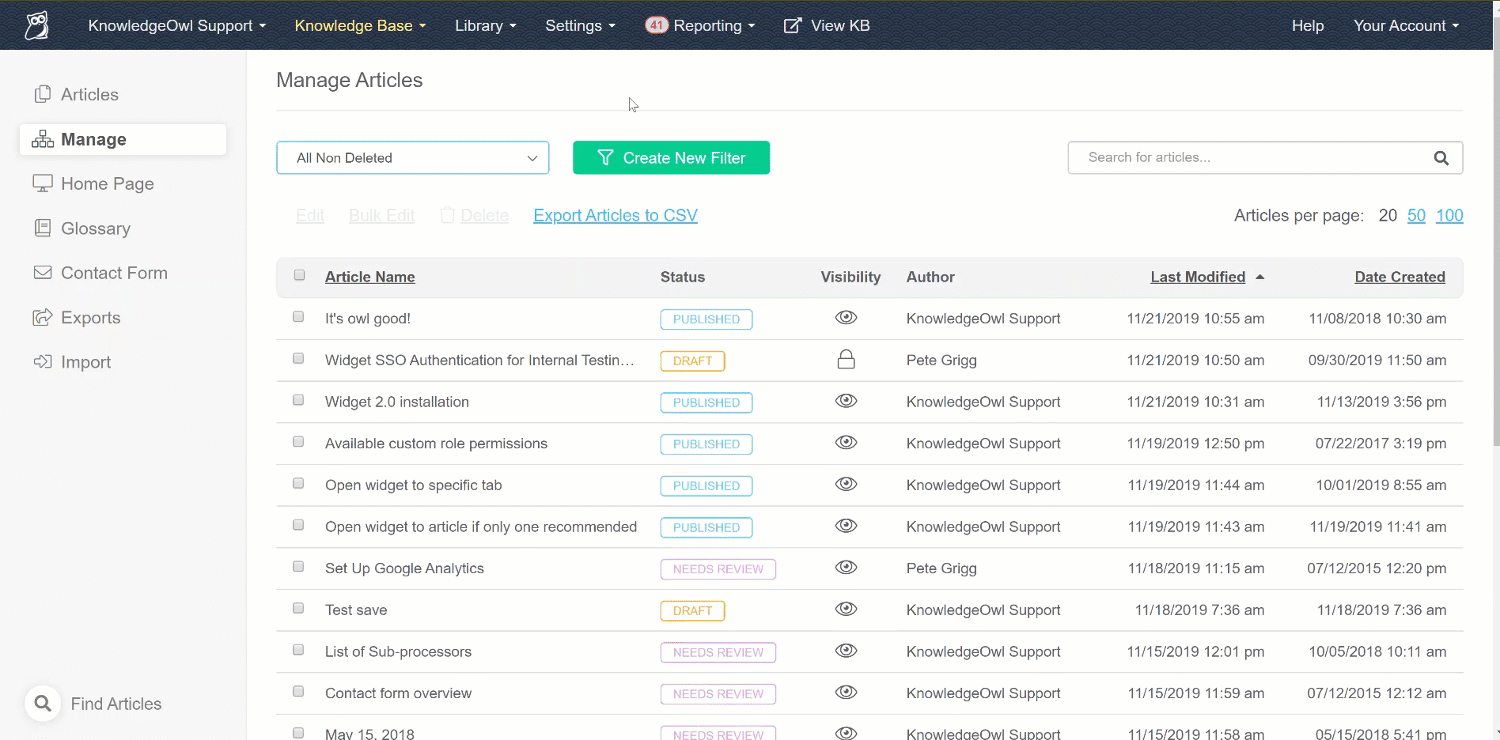Click the Last Modified sort arrow
The image size is (1500, 740).
pyautogui.click(x=1260, y=277)
